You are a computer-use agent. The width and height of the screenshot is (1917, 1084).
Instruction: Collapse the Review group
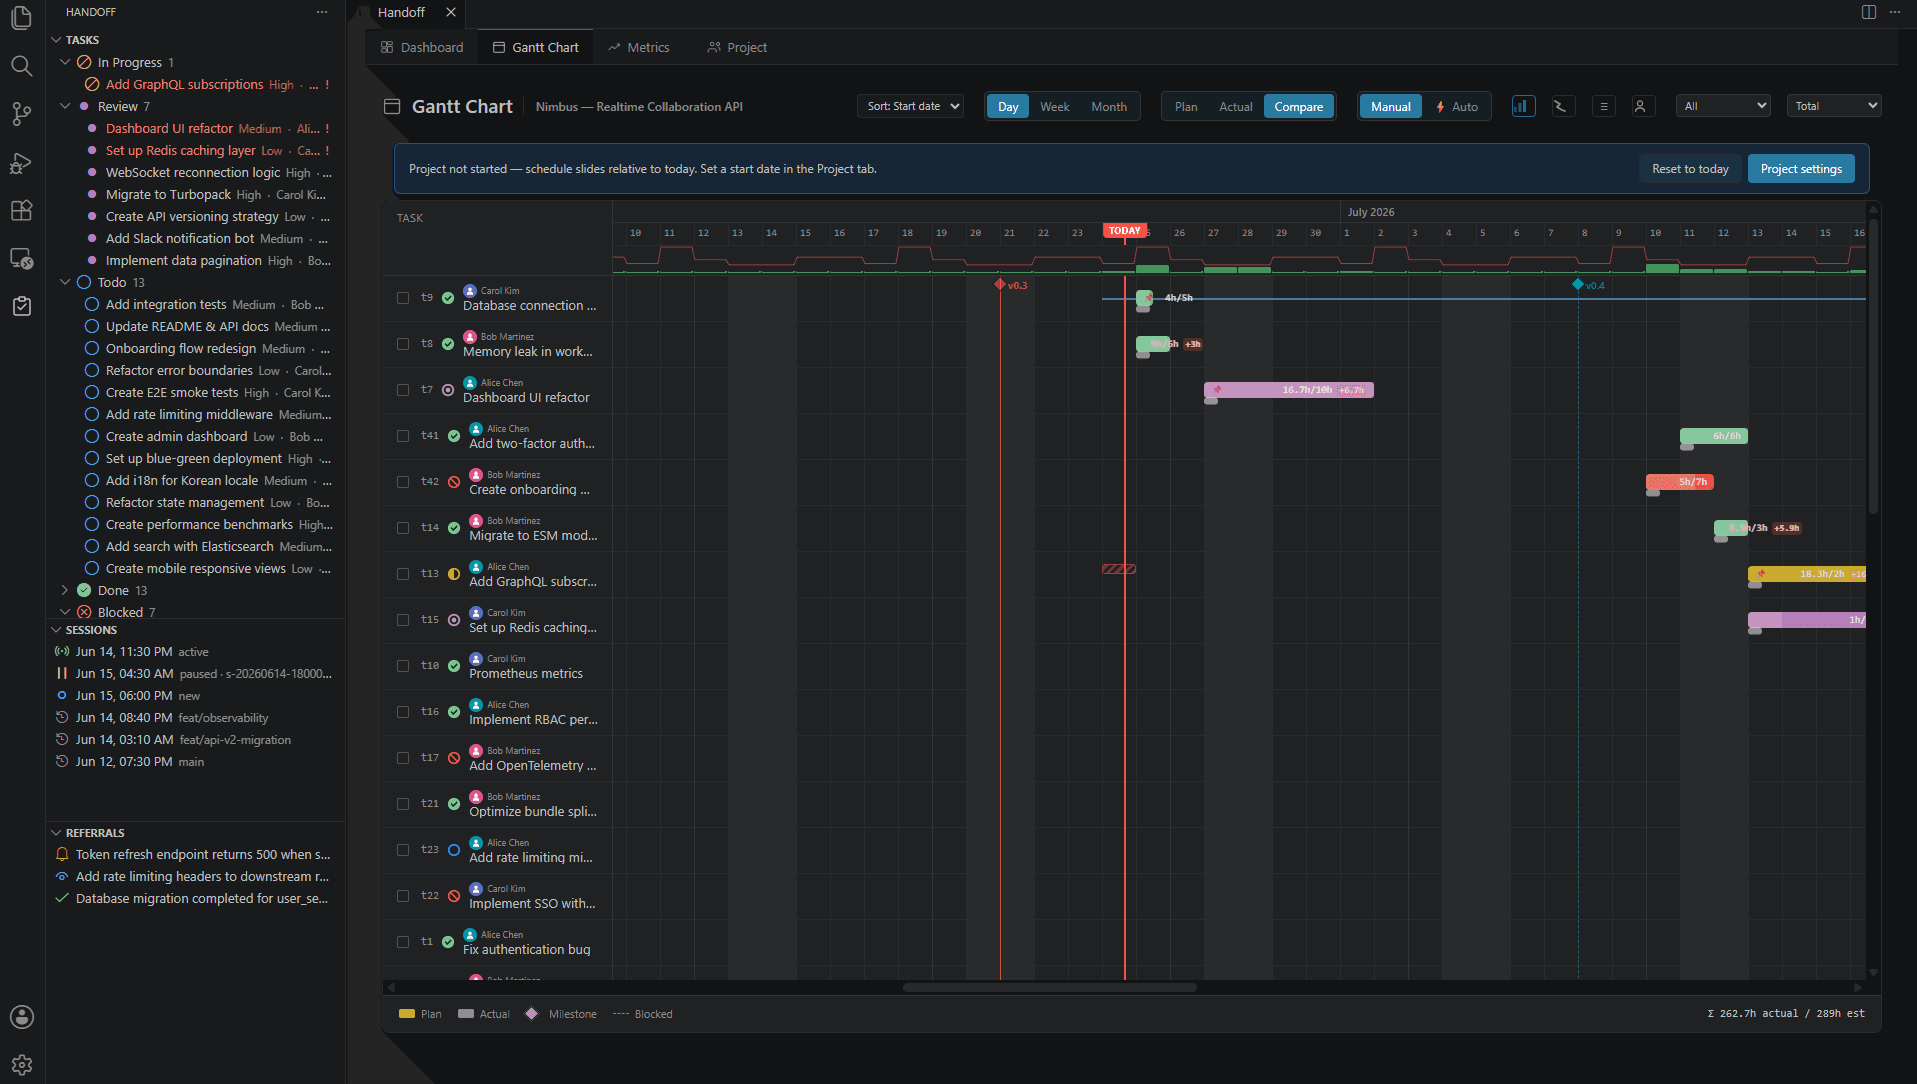point(66,106)
